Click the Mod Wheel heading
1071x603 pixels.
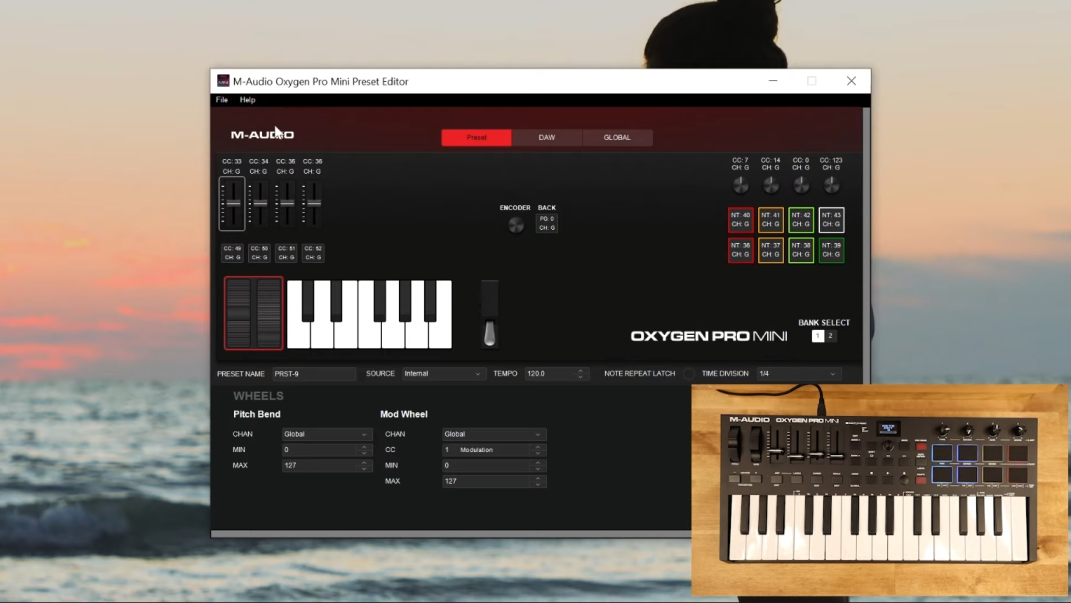click(404, 415)
